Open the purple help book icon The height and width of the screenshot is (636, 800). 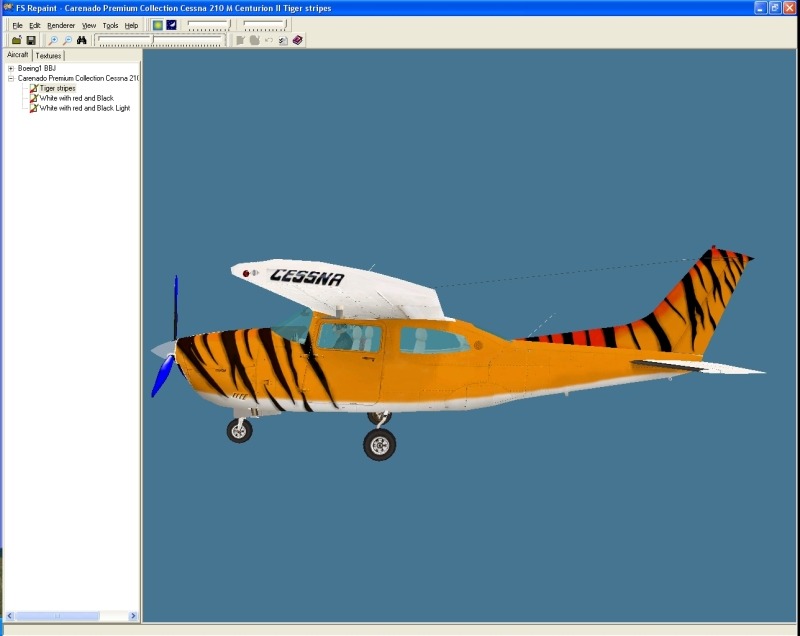point(297,40)
